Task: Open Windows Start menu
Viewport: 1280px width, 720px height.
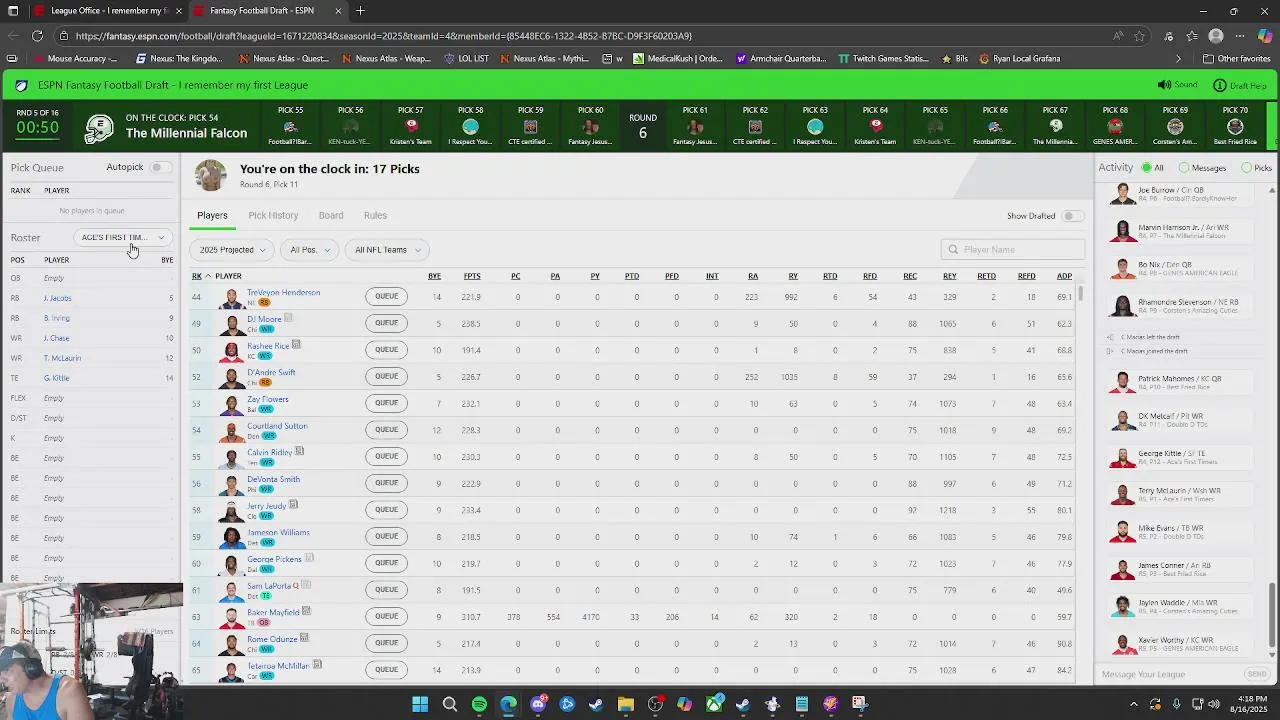Action: point(420,704)
